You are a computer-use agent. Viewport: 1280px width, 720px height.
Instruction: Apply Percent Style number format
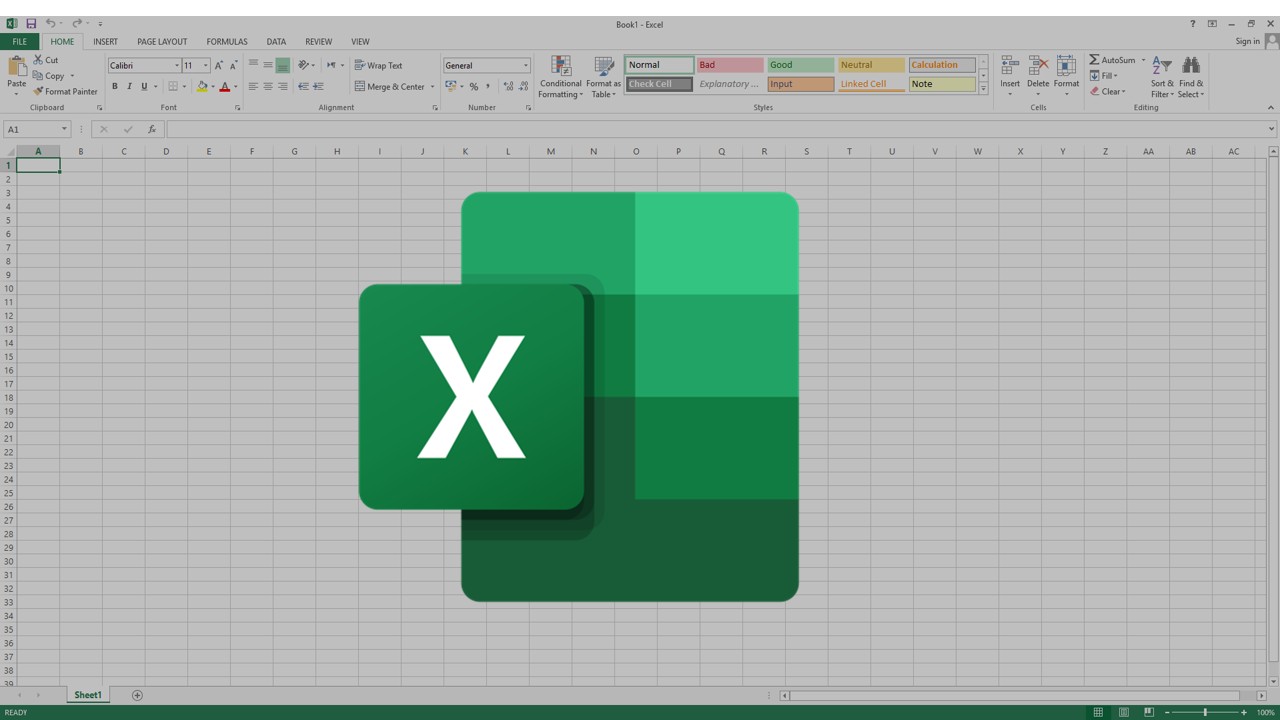473,86
